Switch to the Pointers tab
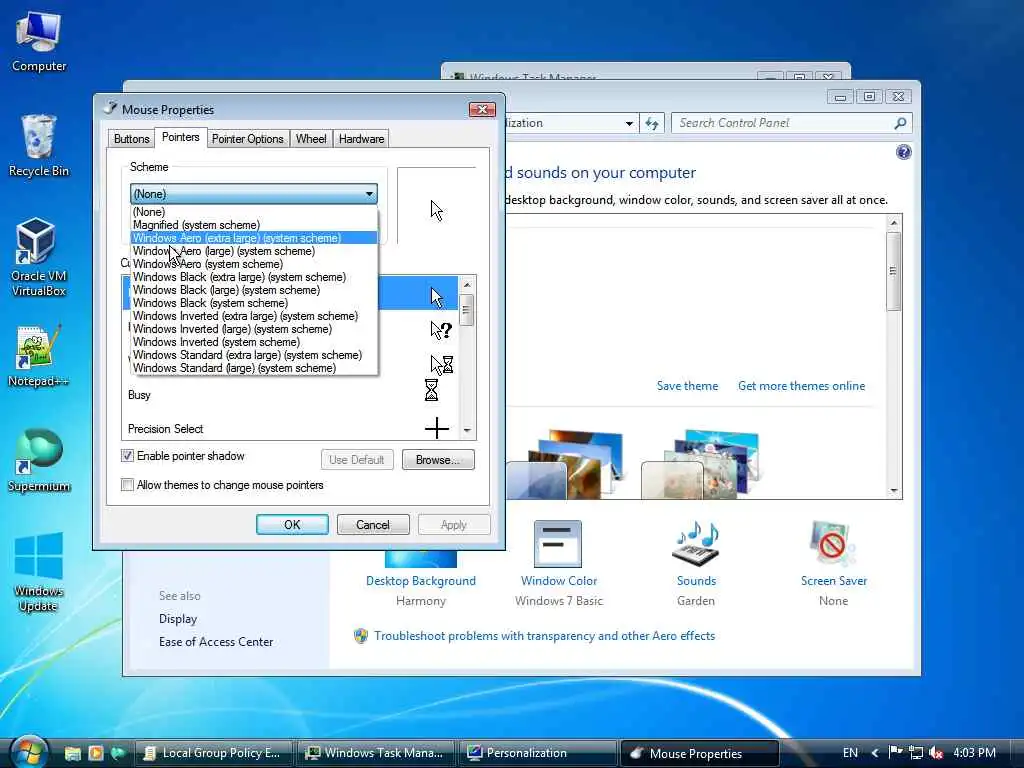1024x768 pixels. coord(181,137)
